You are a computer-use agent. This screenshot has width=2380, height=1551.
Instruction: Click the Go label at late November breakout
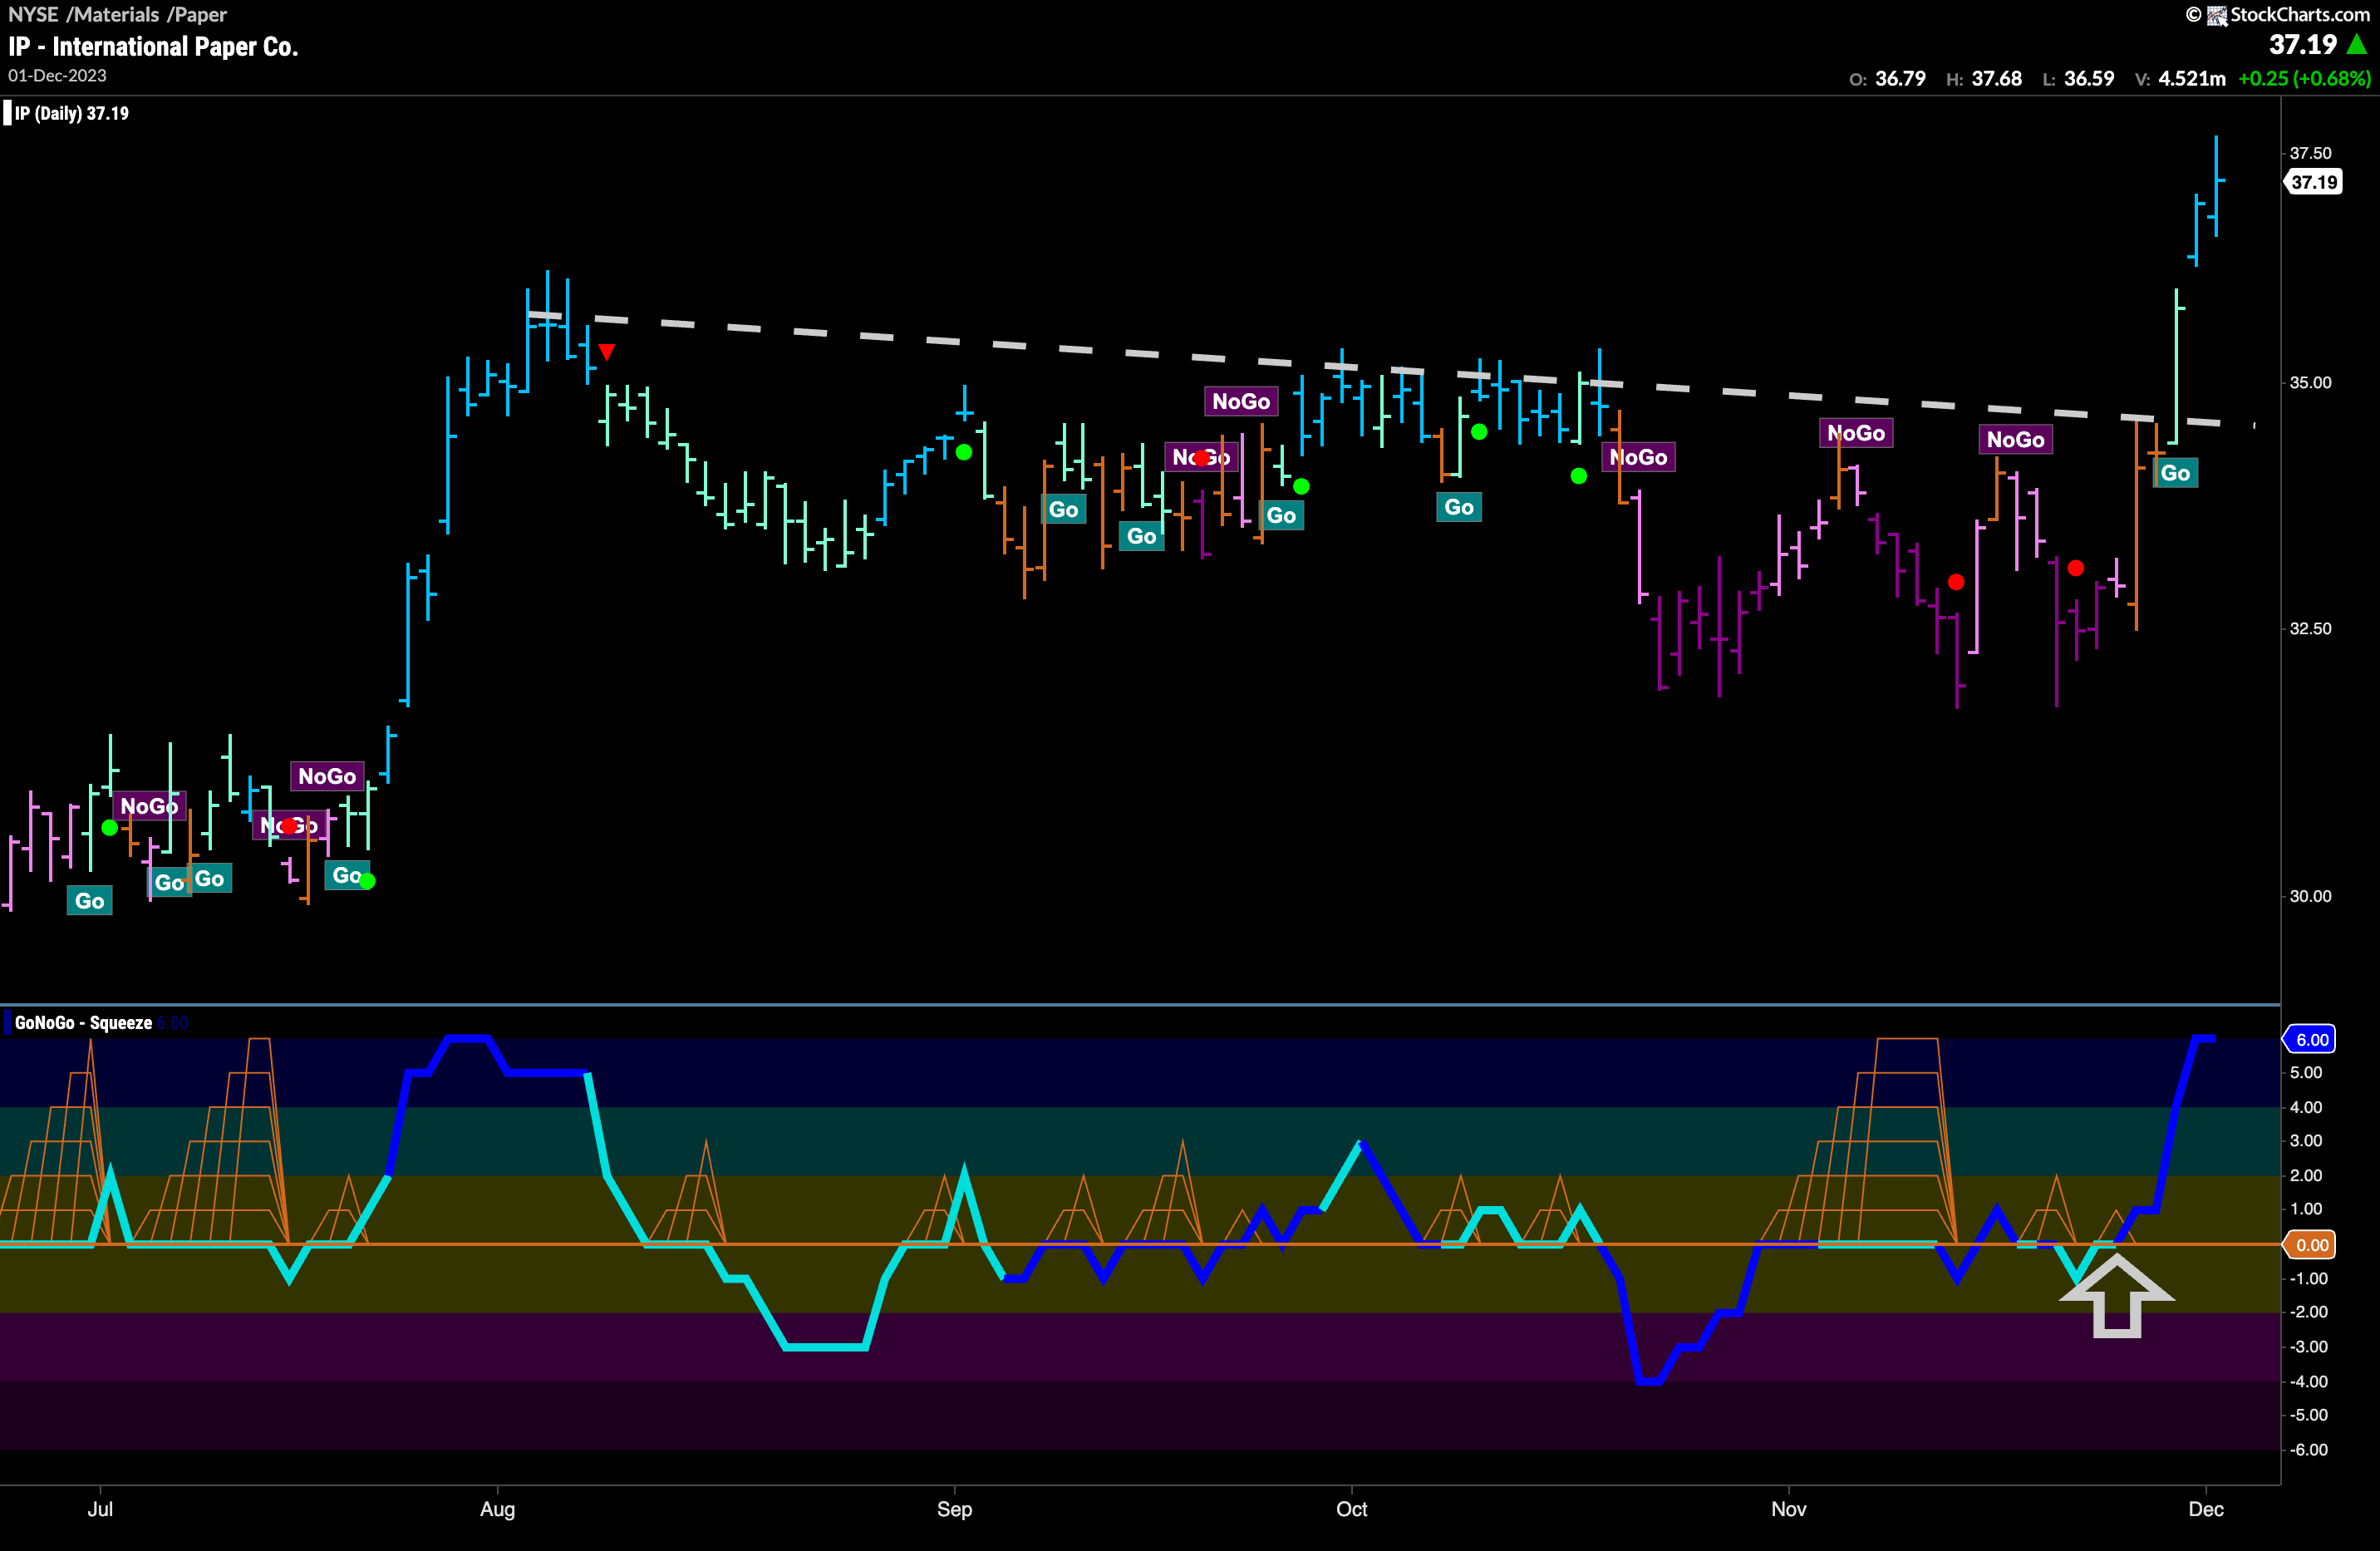point(2175,473)
